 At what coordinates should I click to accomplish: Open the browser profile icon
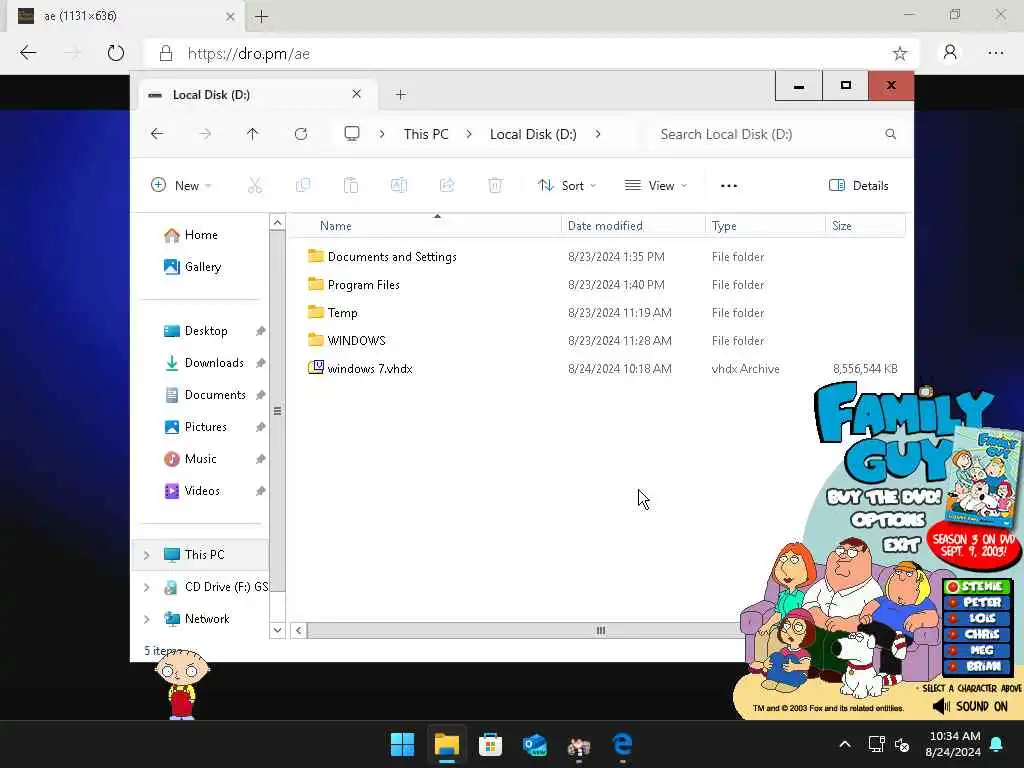[x=950, y=53]
